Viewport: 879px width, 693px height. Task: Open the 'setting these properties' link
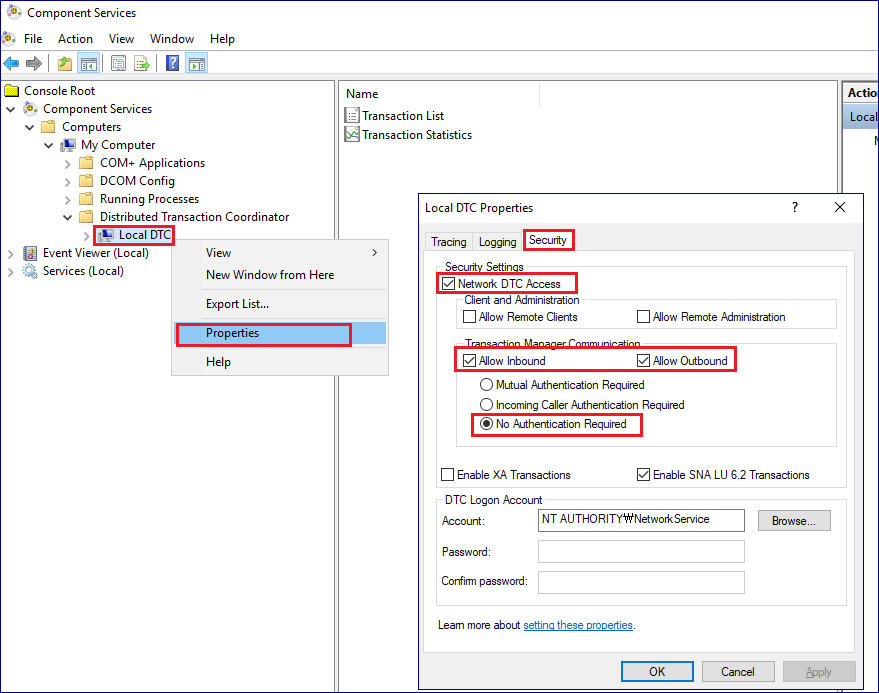click(x=578, y=625)
